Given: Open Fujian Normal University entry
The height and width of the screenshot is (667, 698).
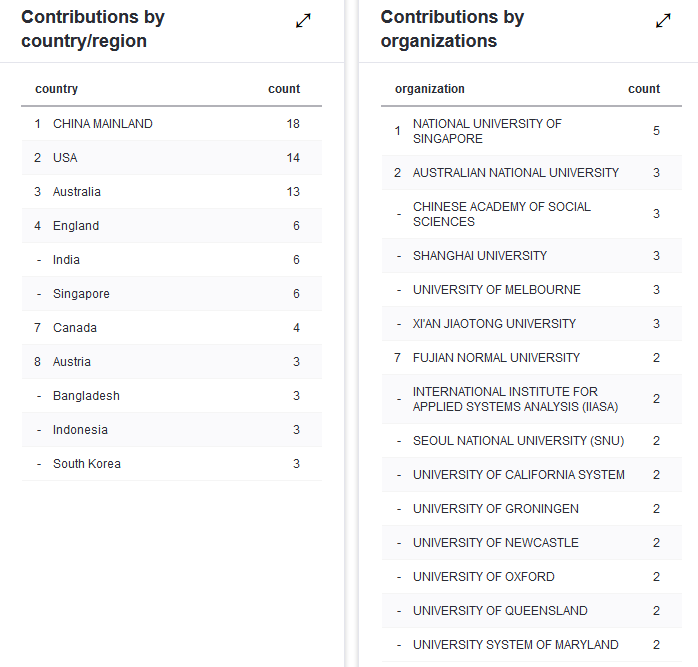Looking at the screenshot, I should [496, 358].
